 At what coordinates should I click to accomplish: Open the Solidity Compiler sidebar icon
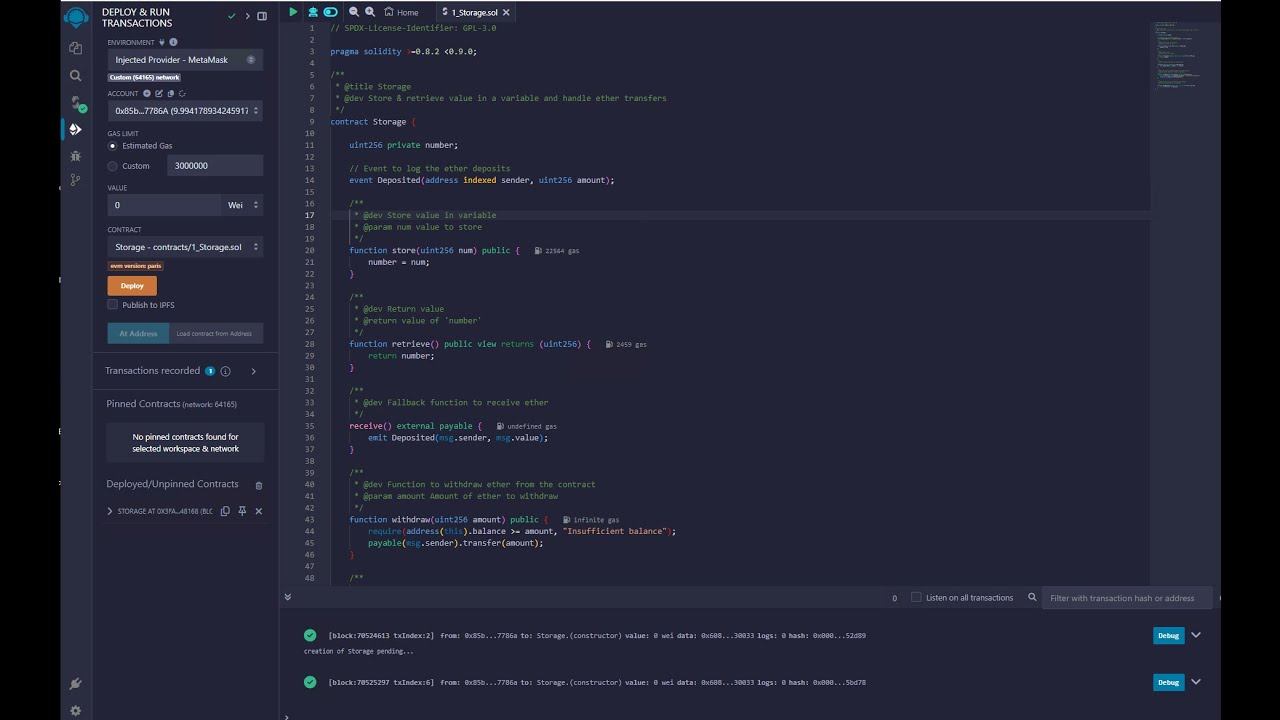pyautogui.click(x=76, y=102)
